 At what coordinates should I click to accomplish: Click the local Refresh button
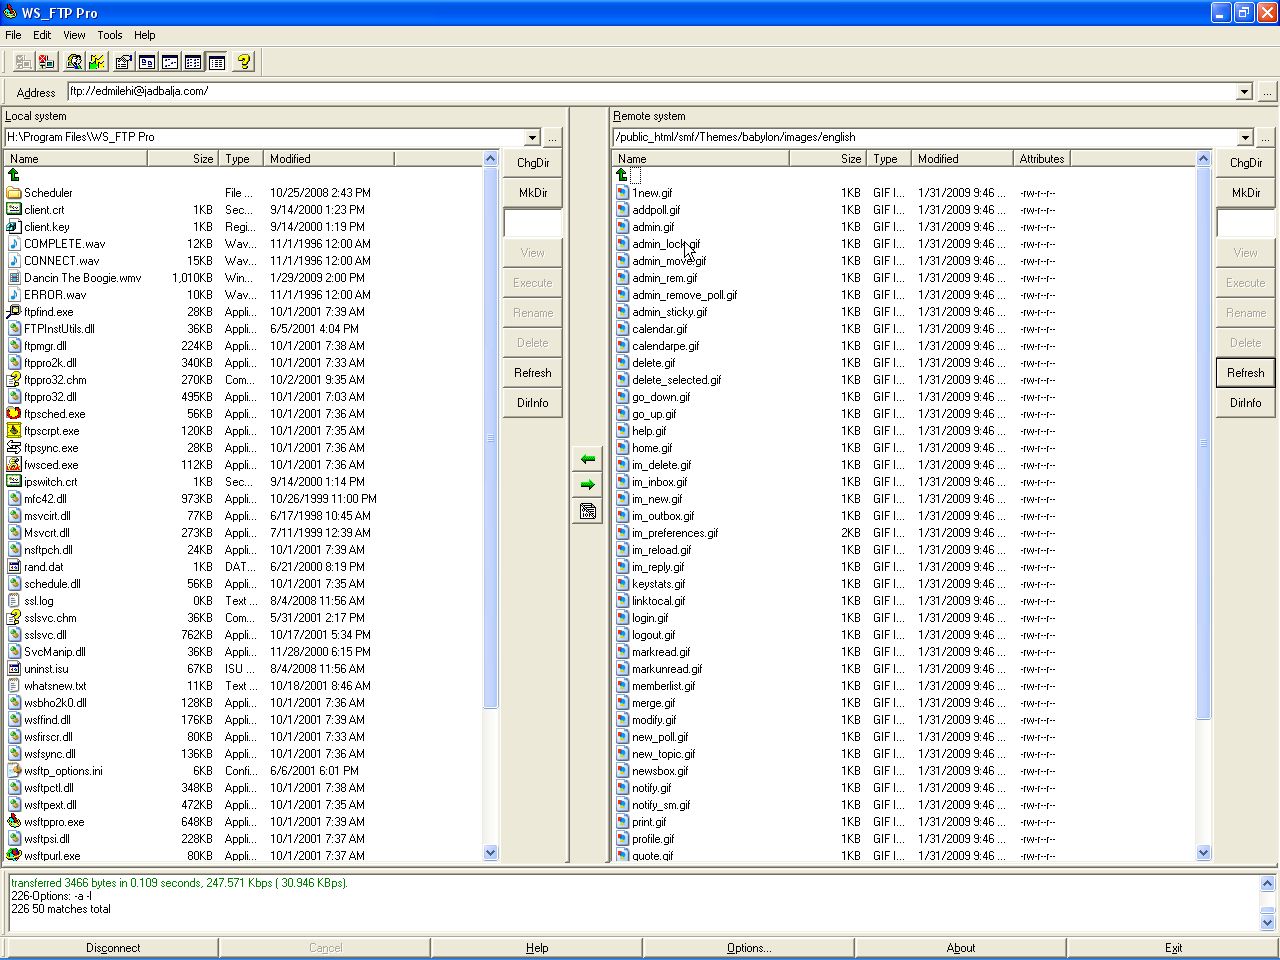533,373
